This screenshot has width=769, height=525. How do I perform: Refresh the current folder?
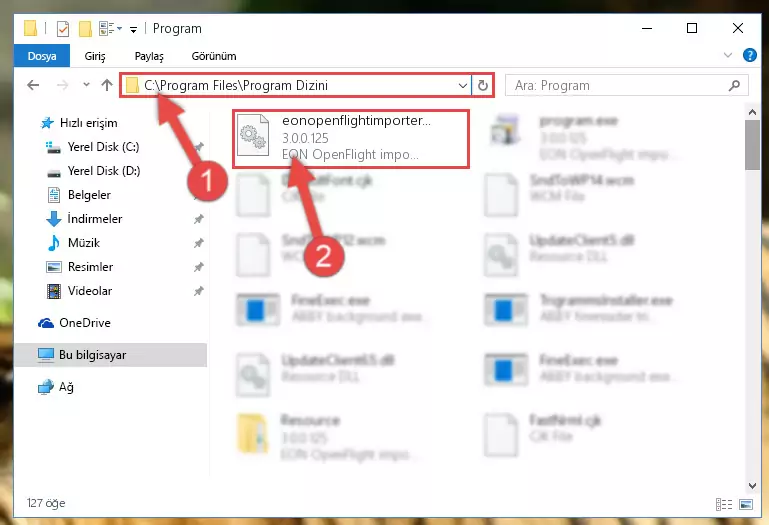483,85
